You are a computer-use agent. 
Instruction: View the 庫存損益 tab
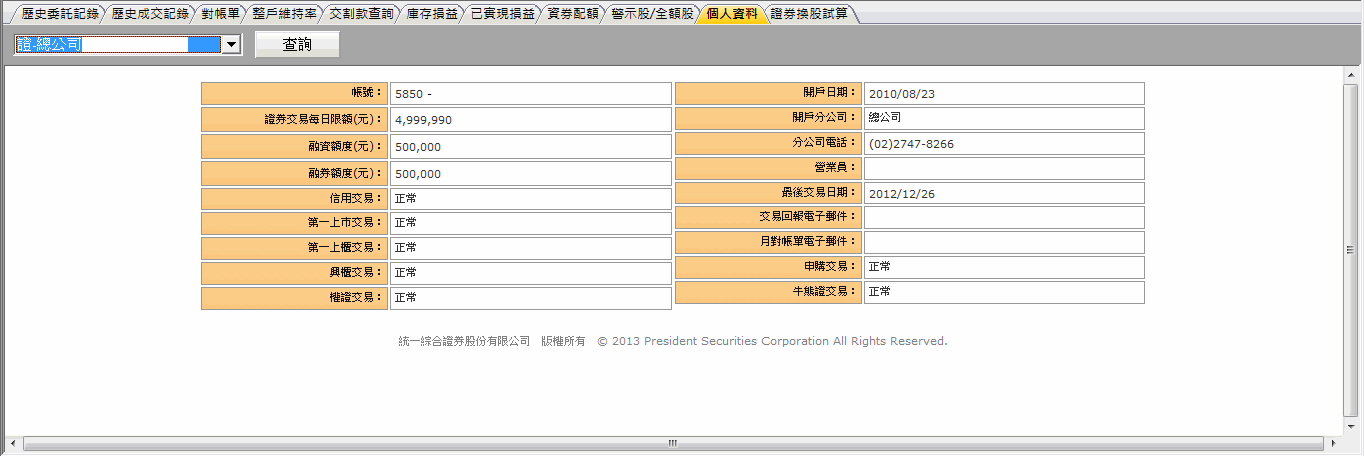pyautogui.click(x=432, y=14)
